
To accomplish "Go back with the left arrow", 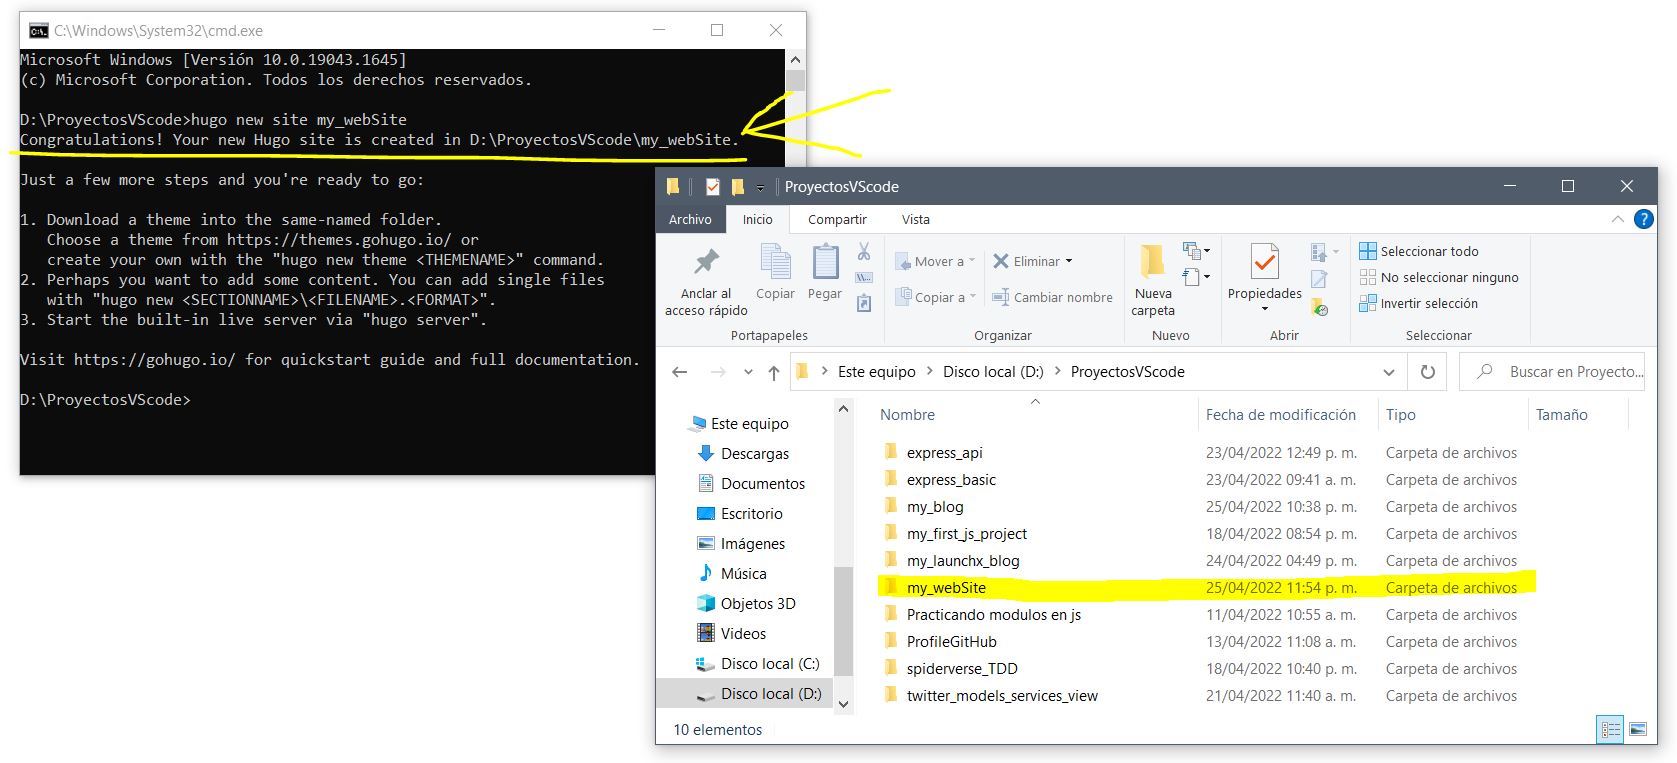I will [x=680, y=372].
